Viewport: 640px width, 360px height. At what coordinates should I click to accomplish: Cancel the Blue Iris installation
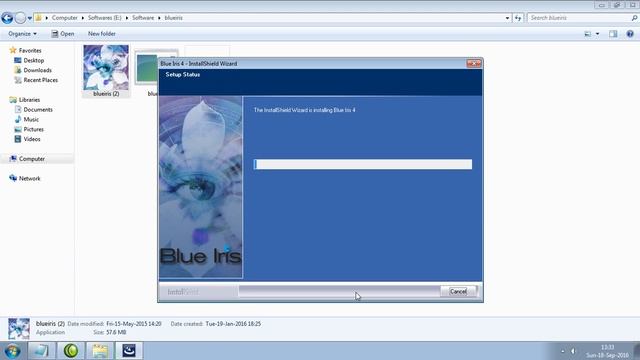pos(458,291)
